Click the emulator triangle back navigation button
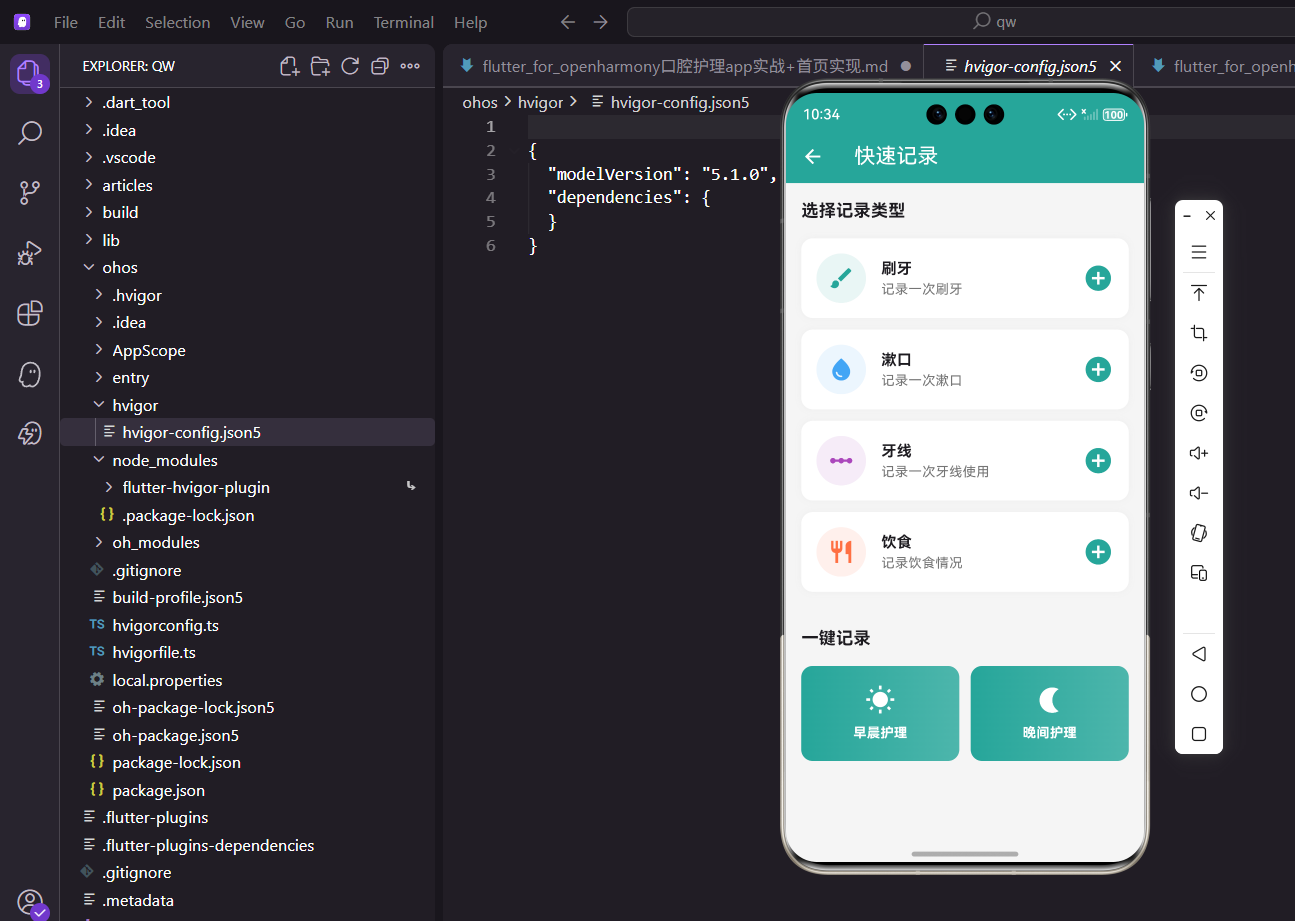Image resolution: width=1295 pixels, height=921 pixels. pyautogui.click(x=1199, y=654)
